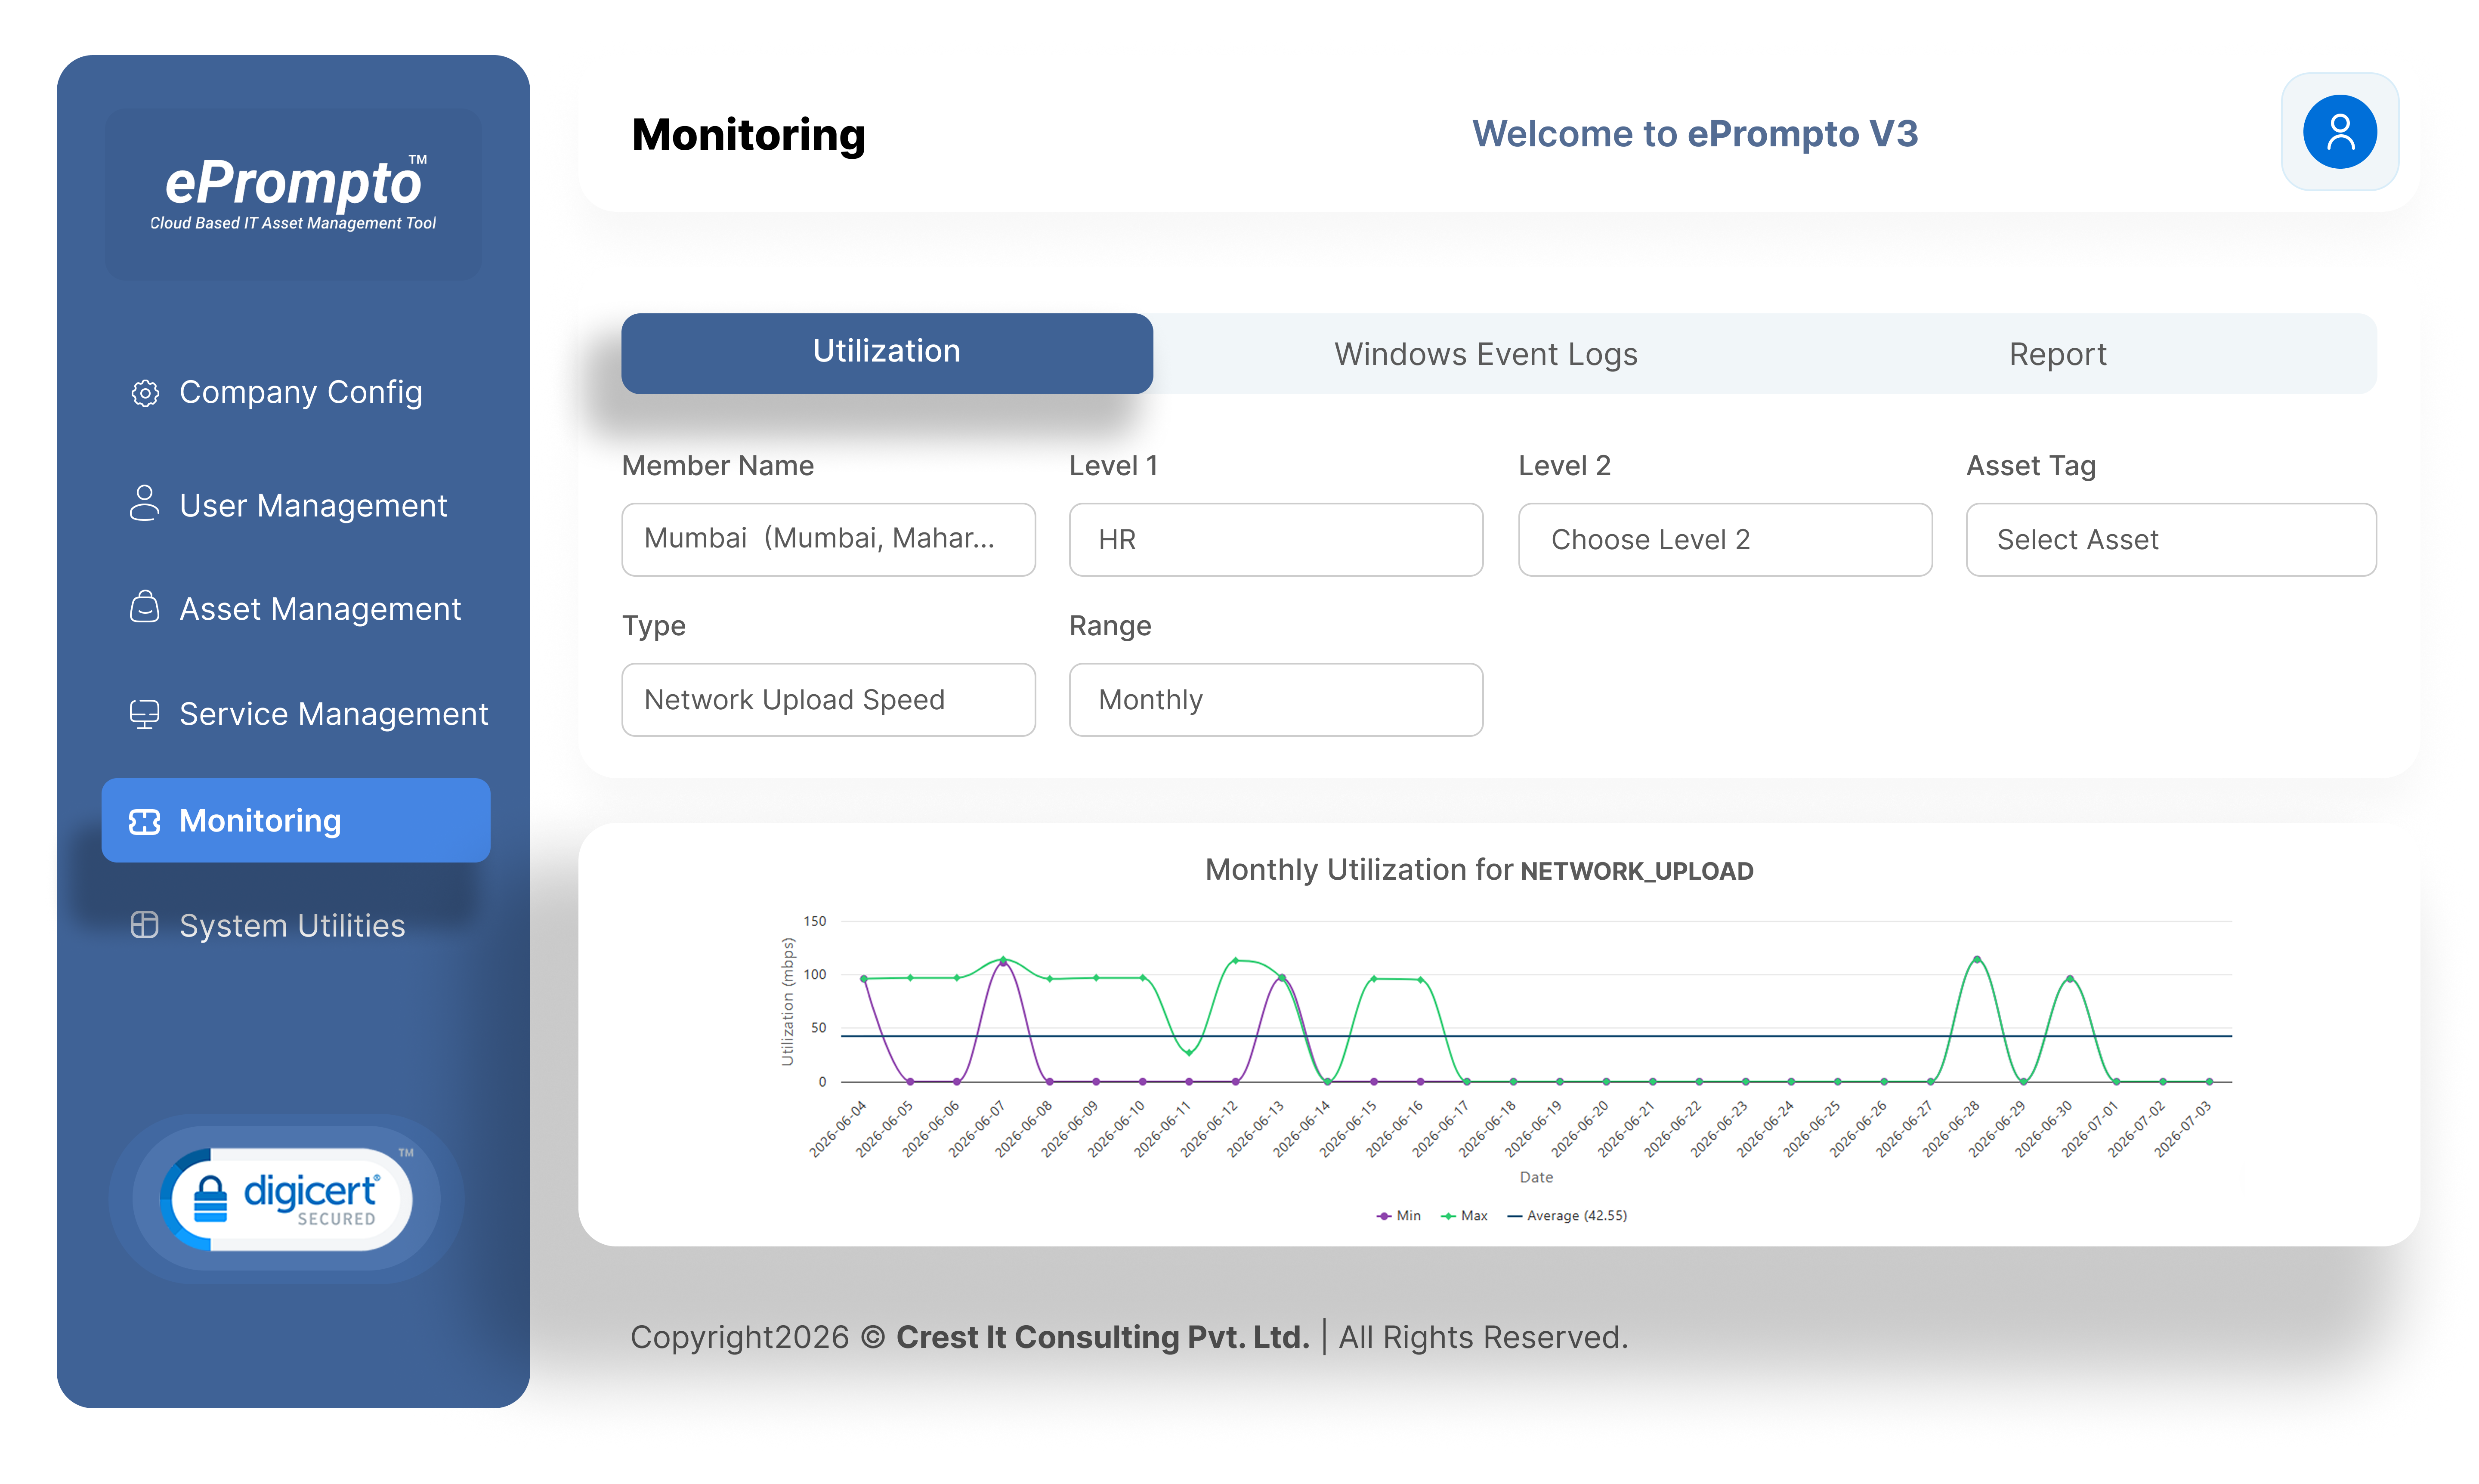The width and height of the screenshot is (2479, 1484).
Task: Click the Monitoring page heading
Action: pyautogui.click(x=748, y=135)
